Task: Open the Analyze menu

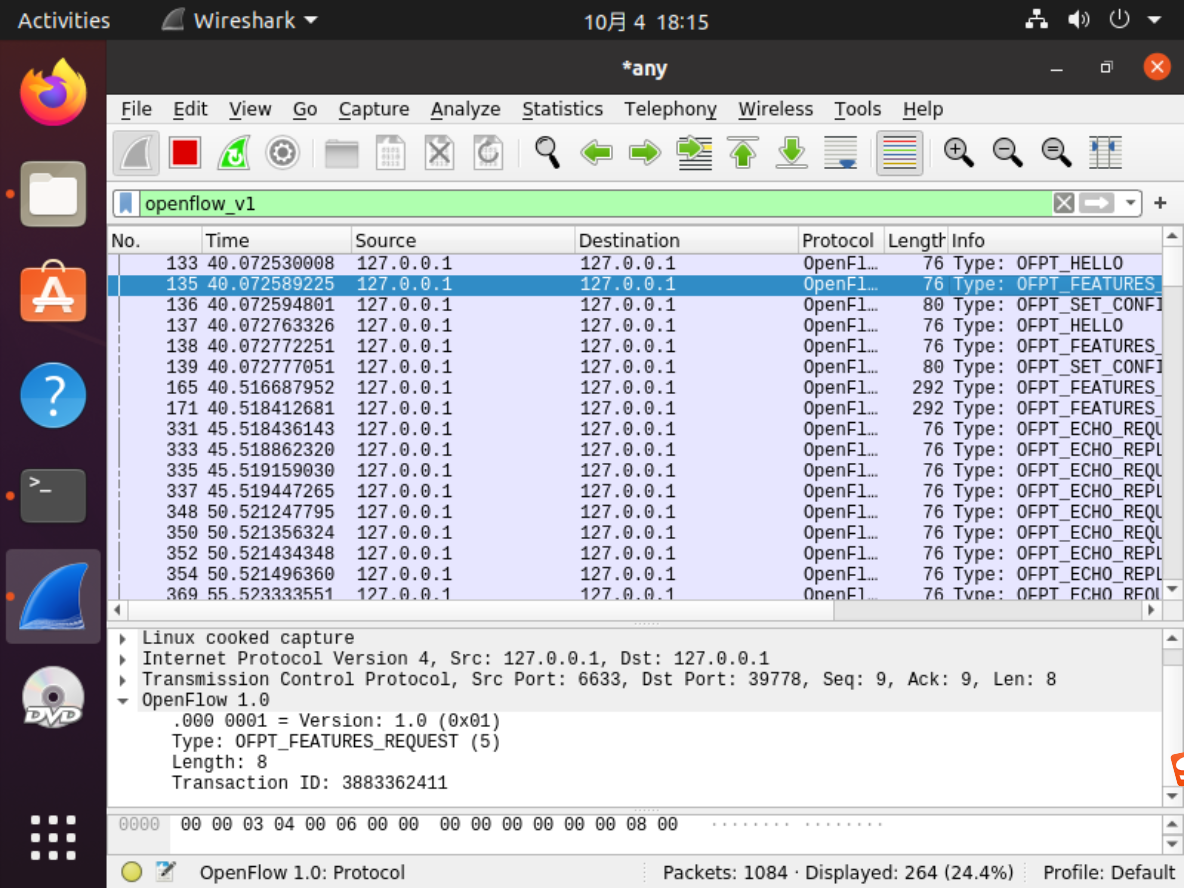Action: coord(465,109)
